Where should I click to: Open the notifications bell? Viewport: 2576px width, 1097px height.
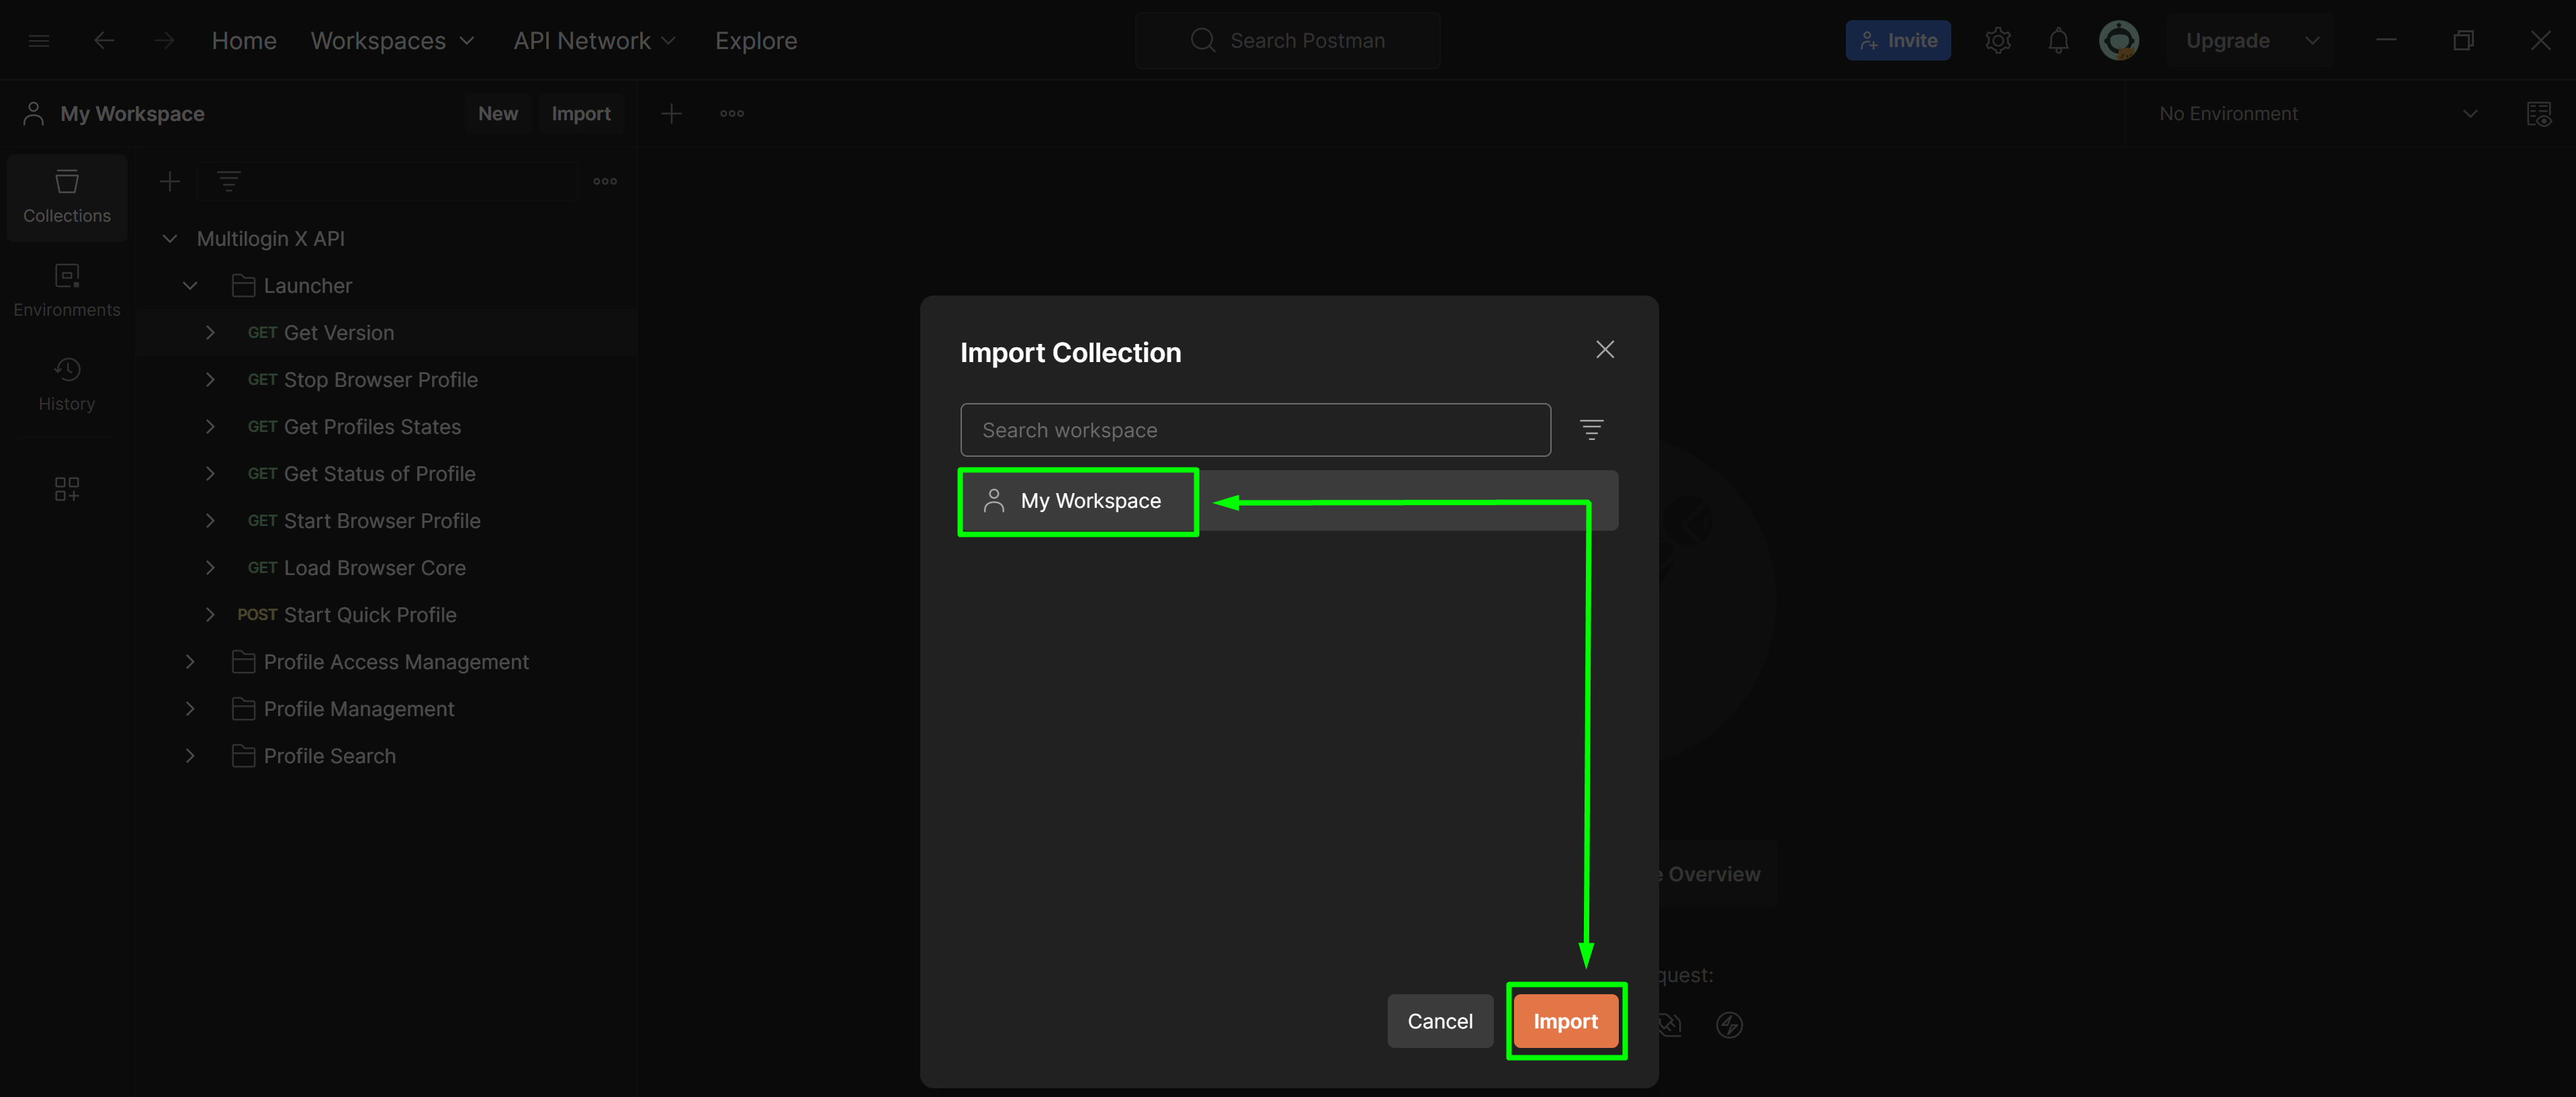2058,41
